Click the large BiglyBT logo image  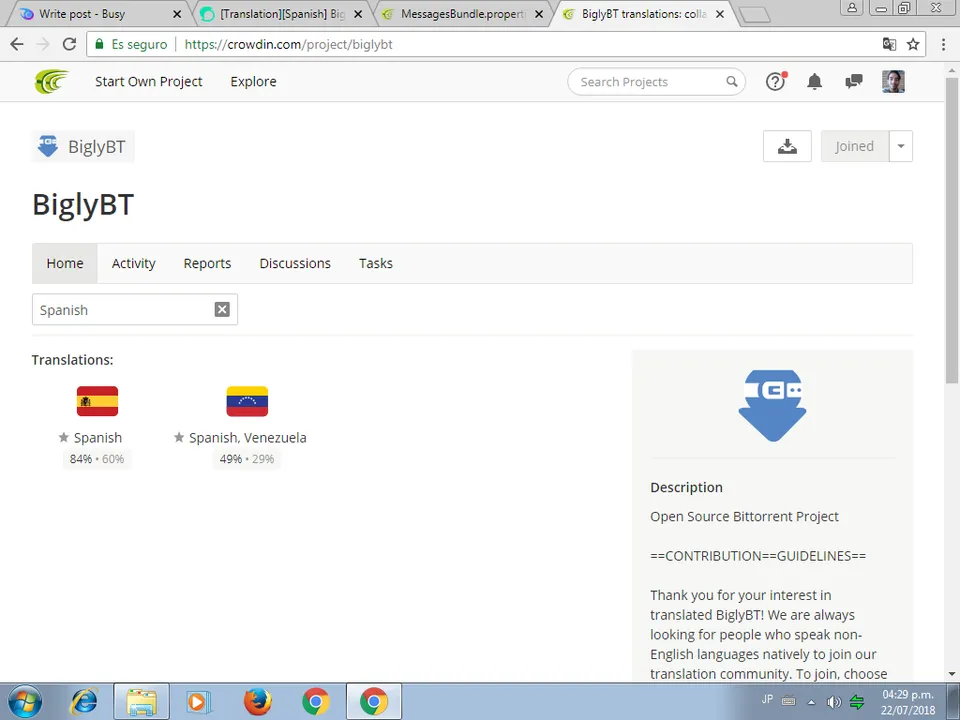pyautogui.click(x=773, y=405)
